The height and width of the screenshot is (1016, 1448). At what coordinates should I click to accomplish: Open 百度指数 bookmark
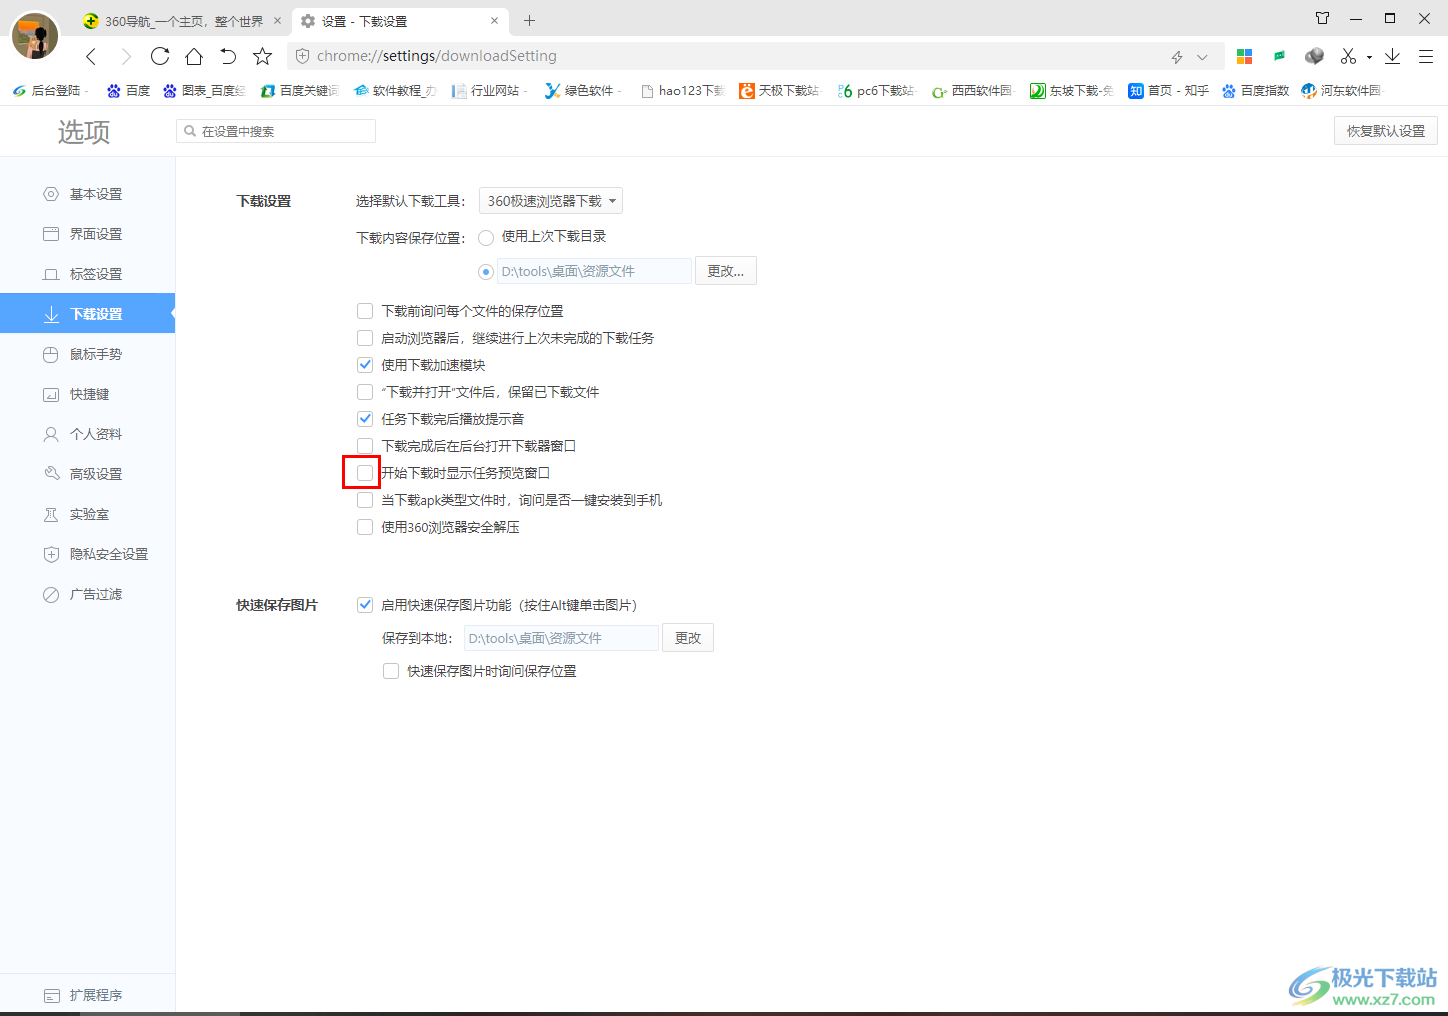pyautogui.click(x=1255, y=91)
